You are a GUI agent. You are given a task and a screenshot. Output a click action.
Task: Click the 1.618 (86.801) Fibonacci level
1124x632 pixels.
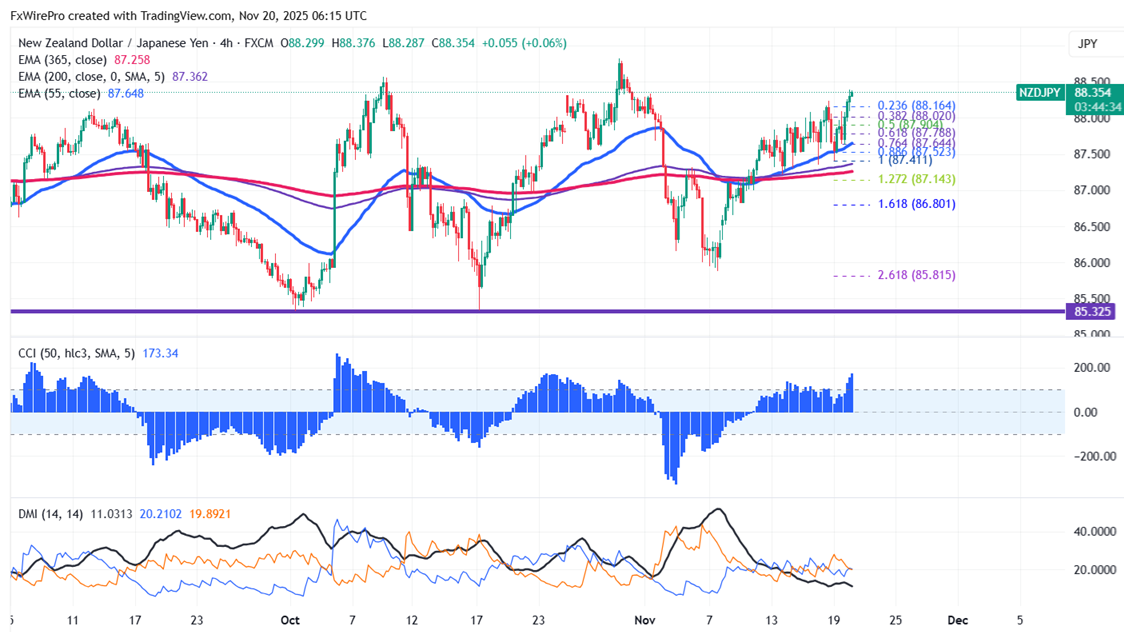pos(916,204)
